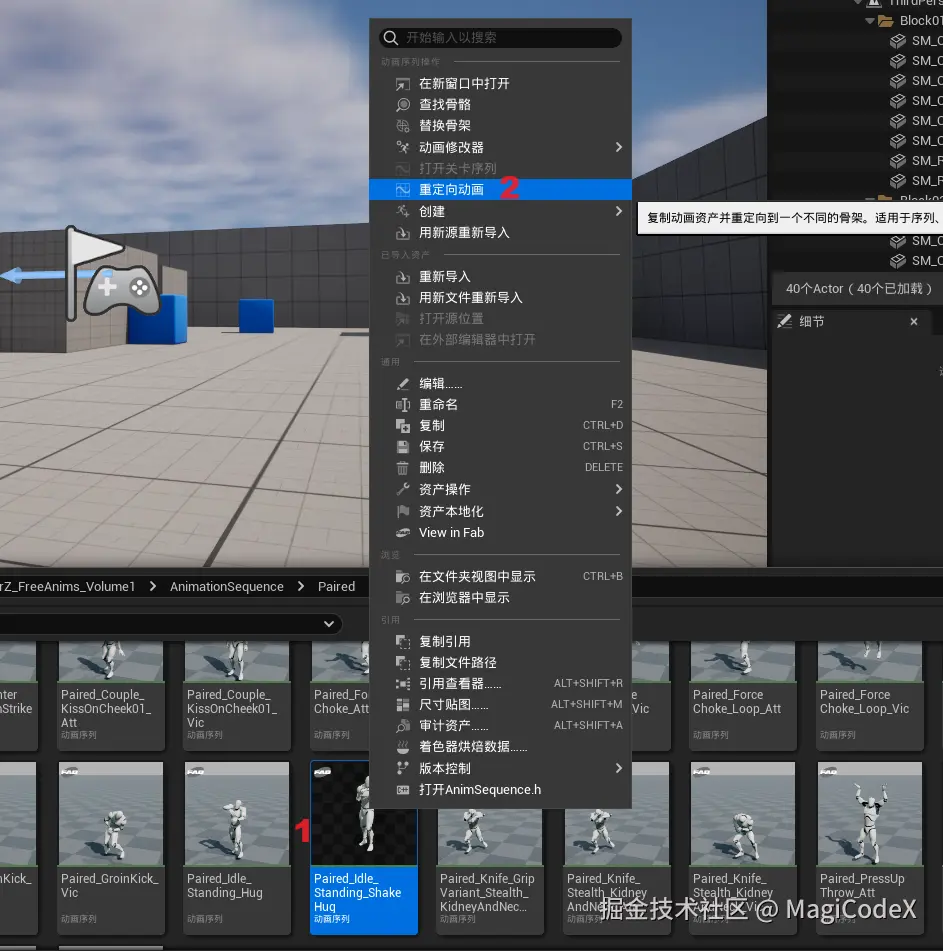
Task: Click the 复制文件路径 icon
Action: (403, 663)
